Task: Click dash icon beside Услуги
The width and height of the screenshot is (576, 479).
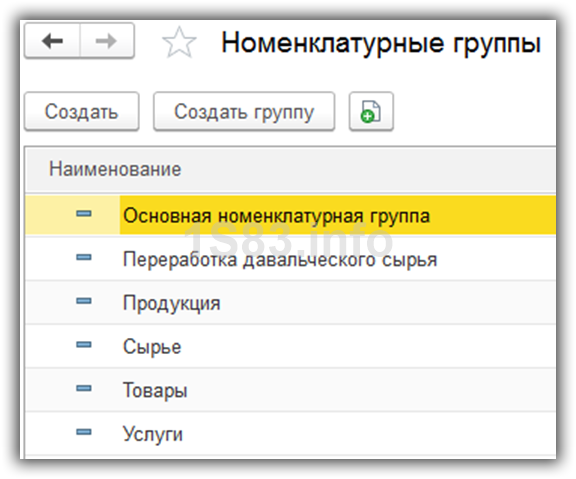Action: (84, 432)
